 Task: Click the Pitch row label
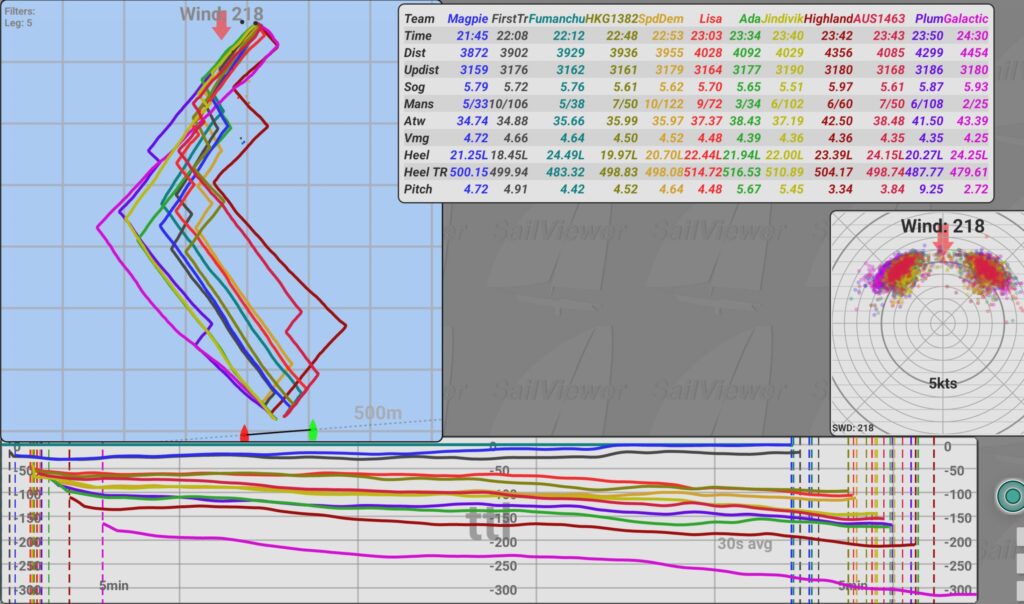[418, 189]
